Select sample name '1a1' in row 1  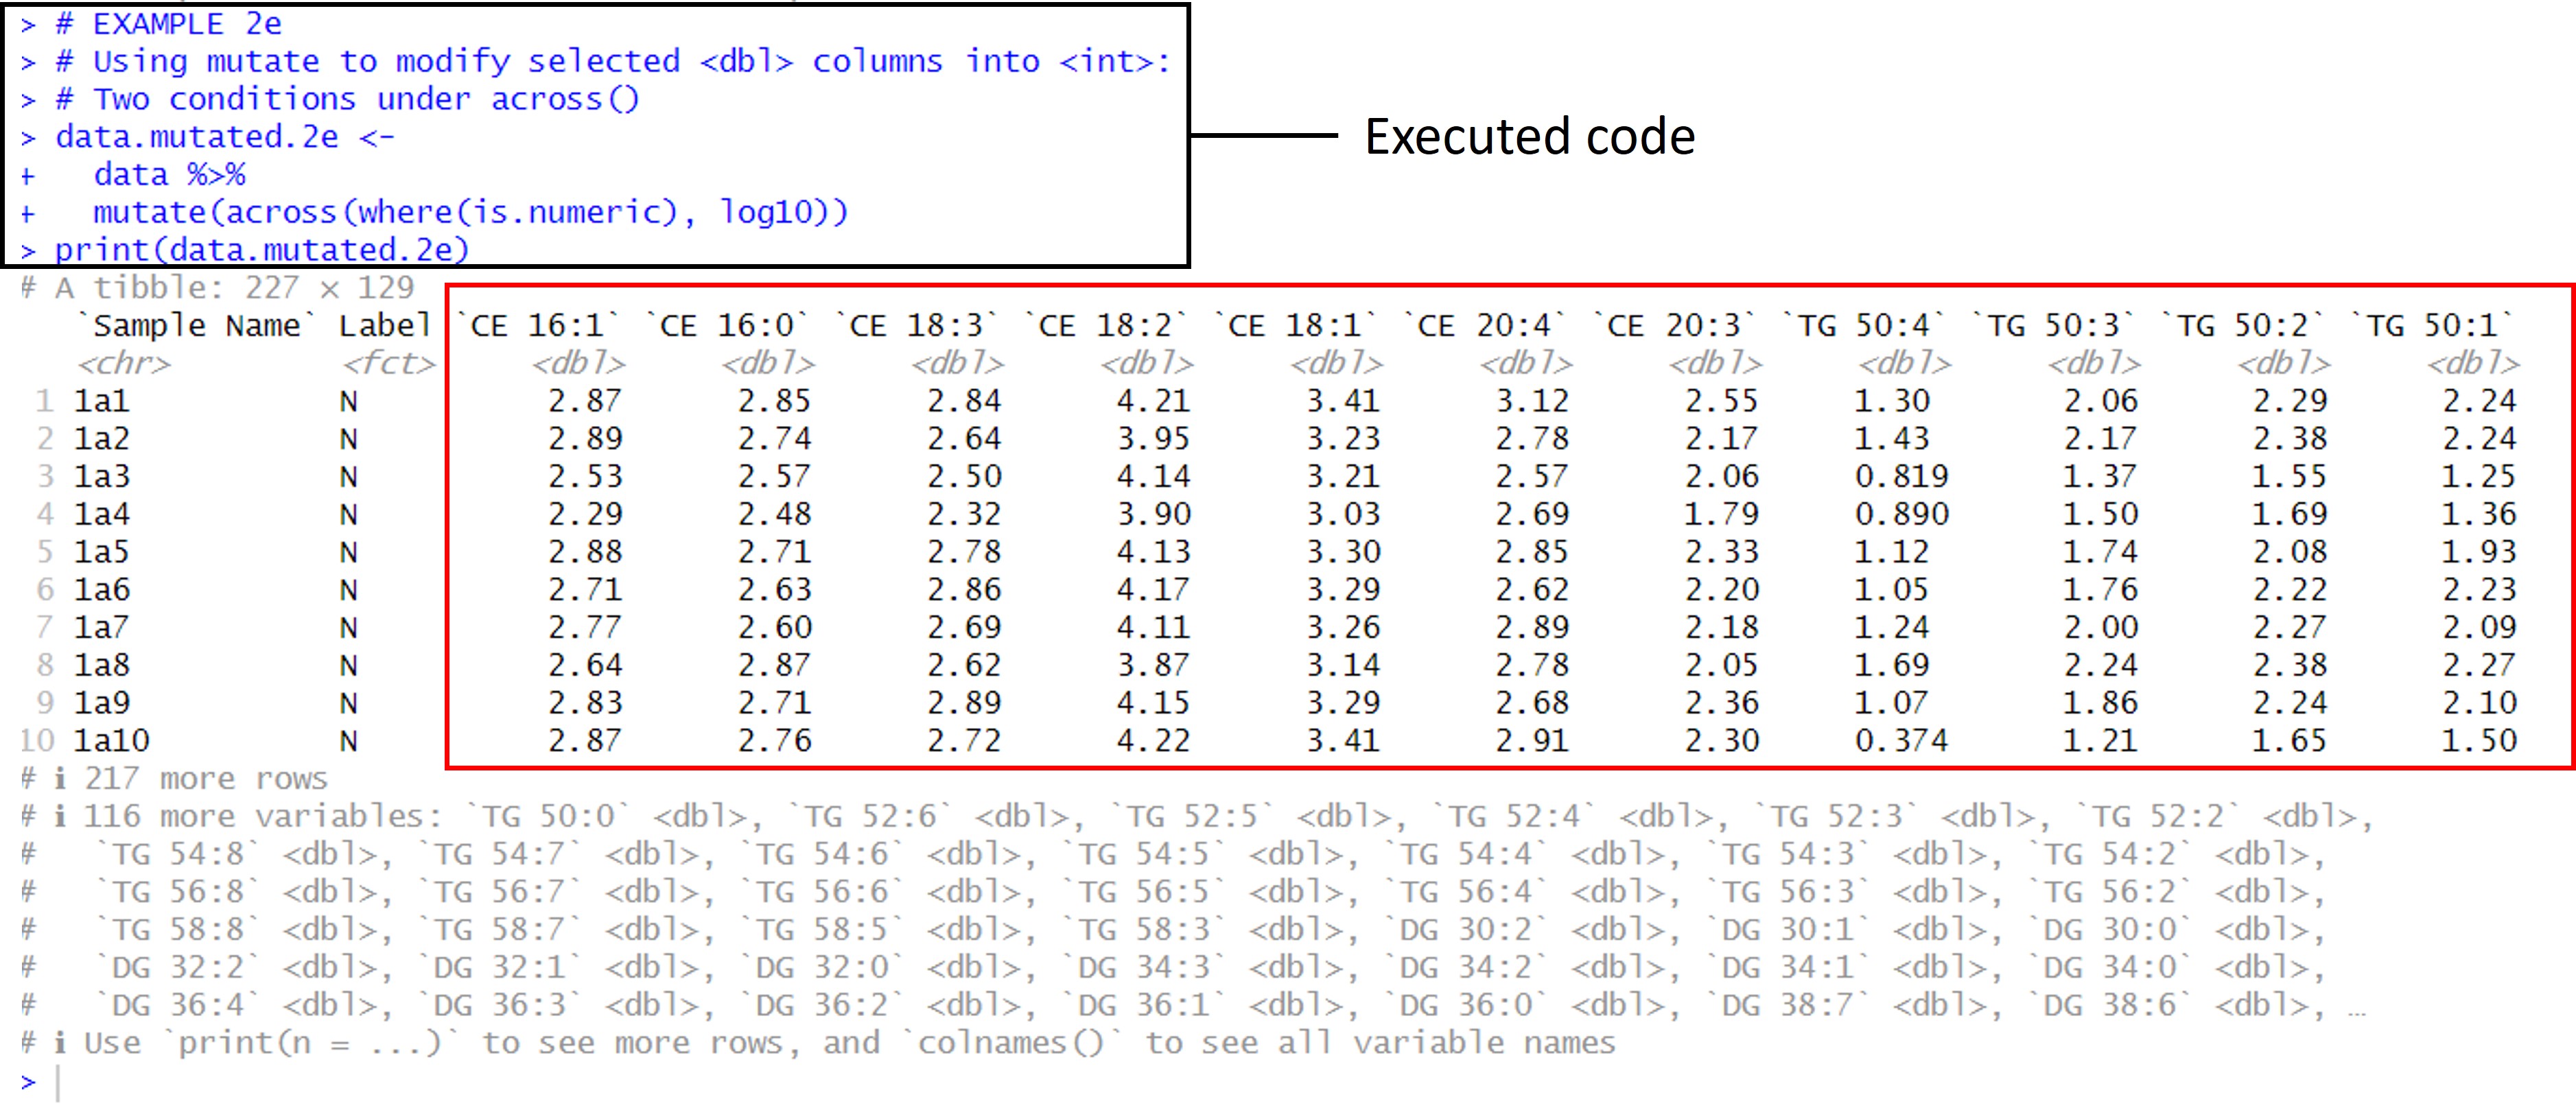click(x=101, y=401)
